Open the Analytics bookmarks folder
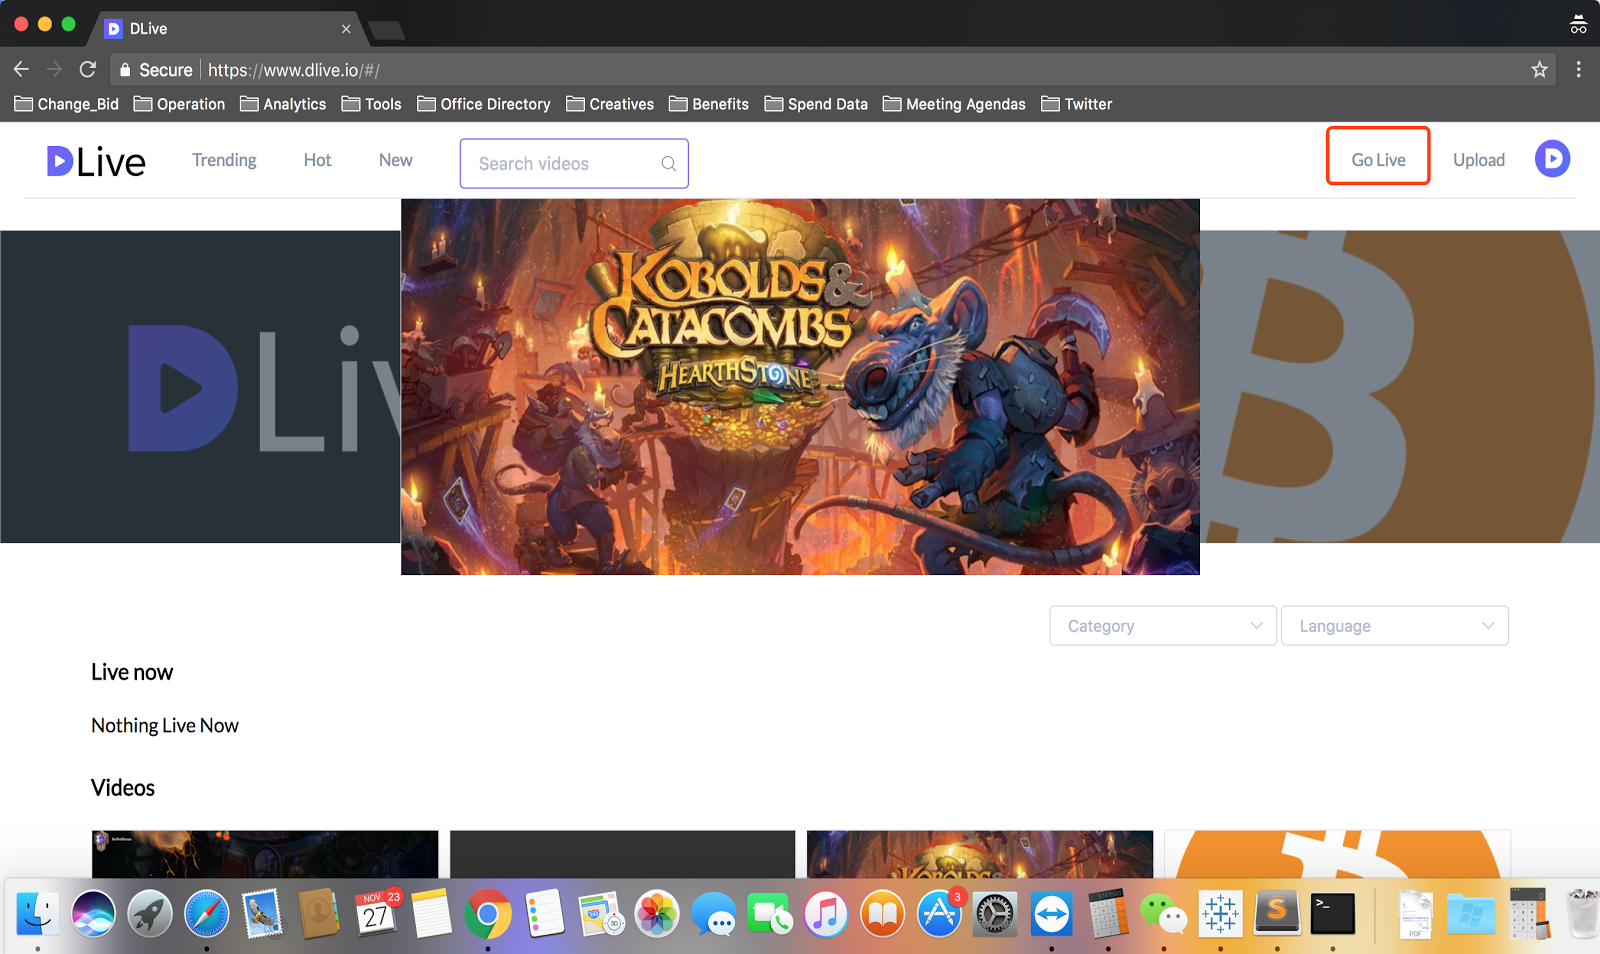The image size is (1600, 954). (283, 104)
